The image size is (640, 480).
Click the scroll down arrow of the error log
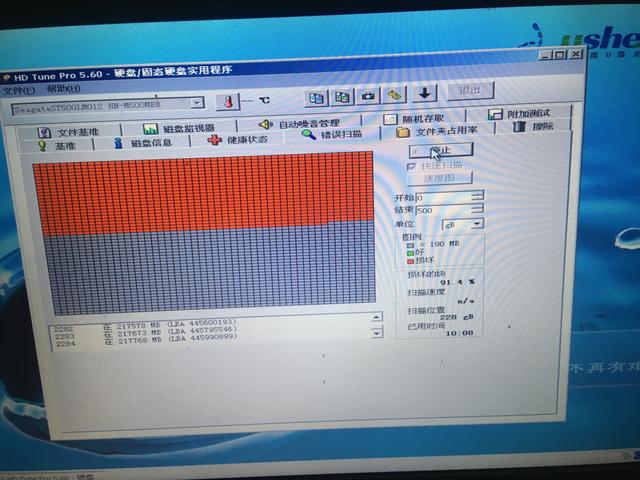coord(377,333)
